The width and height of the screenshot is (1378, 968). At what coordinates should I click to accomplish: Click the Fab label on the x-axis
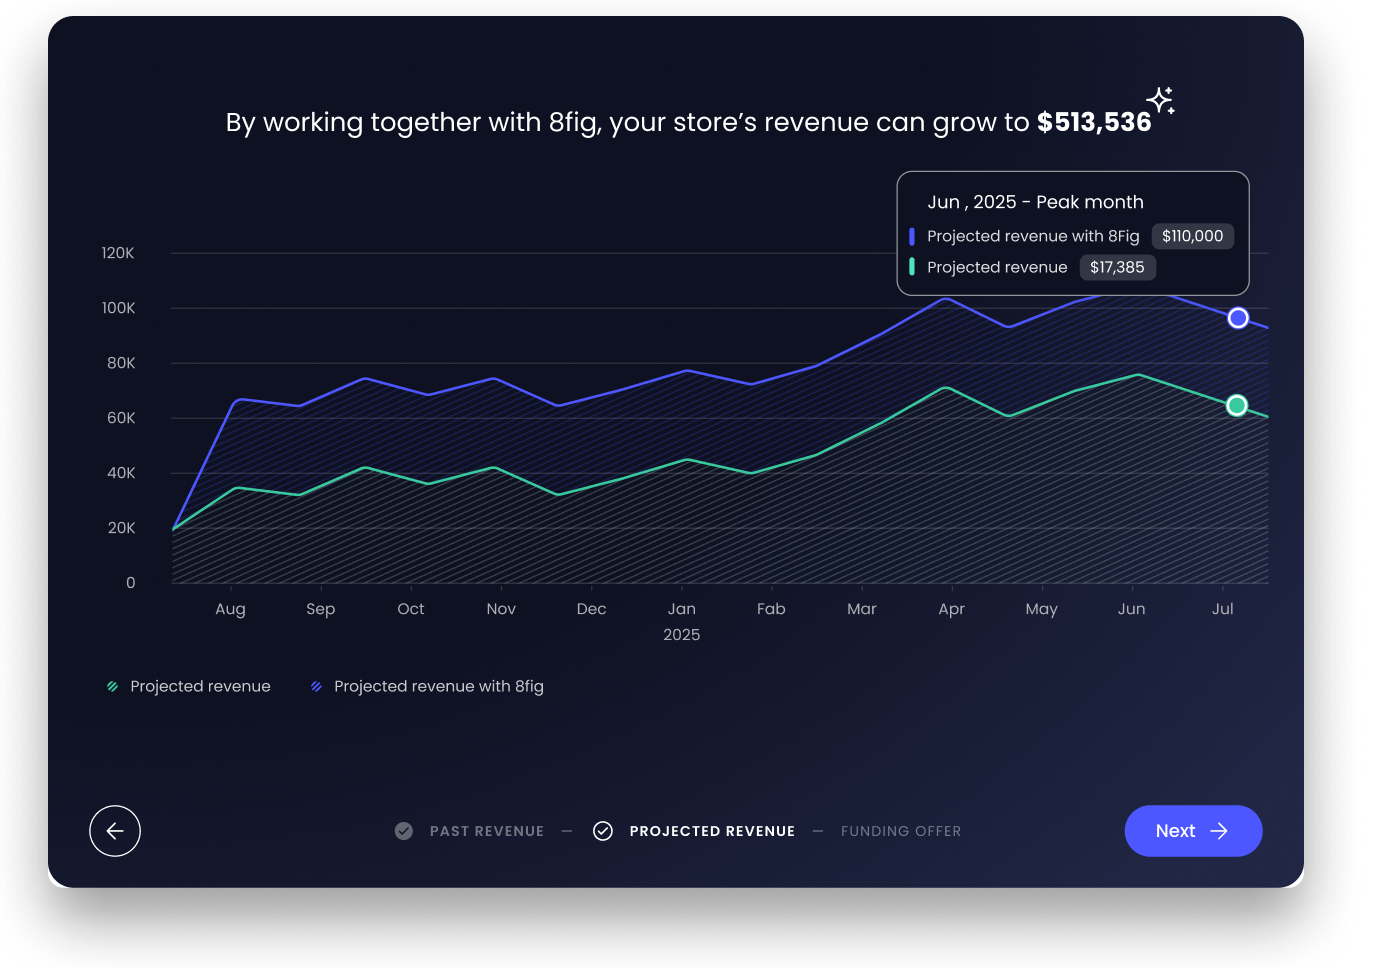click(771, 609)
